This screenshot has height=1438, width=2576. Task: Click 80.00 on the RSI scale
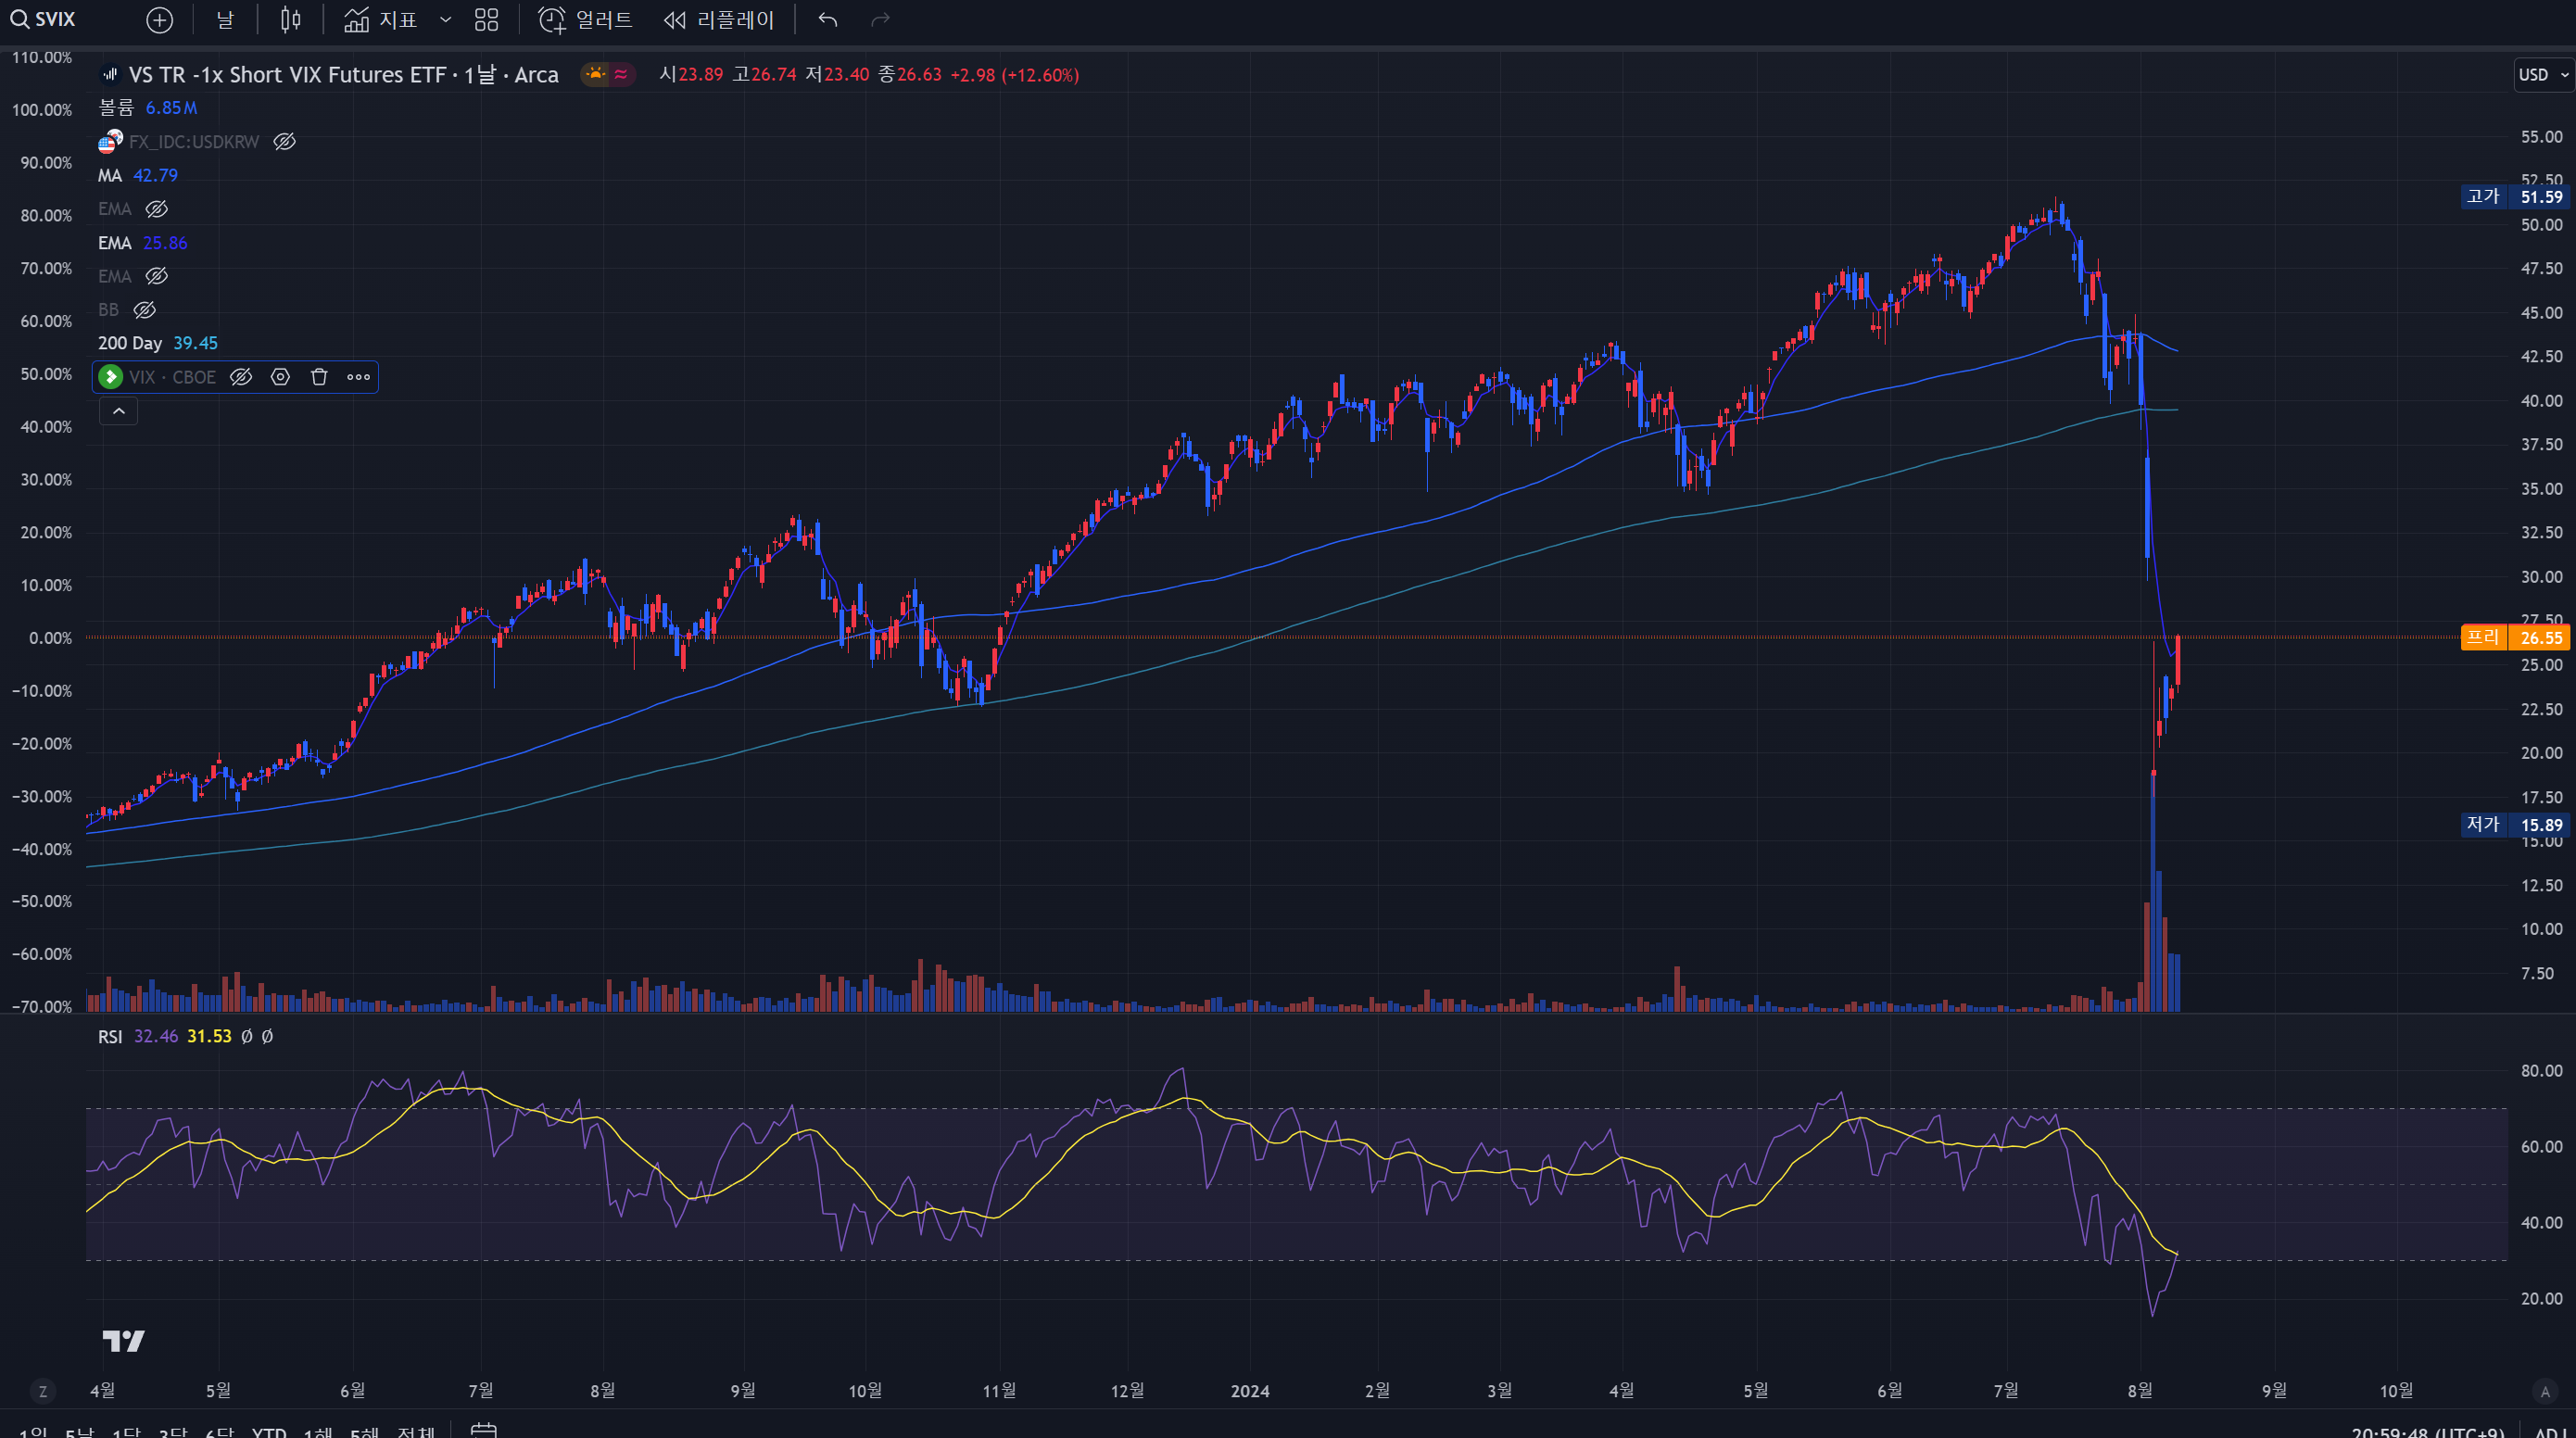(2541, 1071)
